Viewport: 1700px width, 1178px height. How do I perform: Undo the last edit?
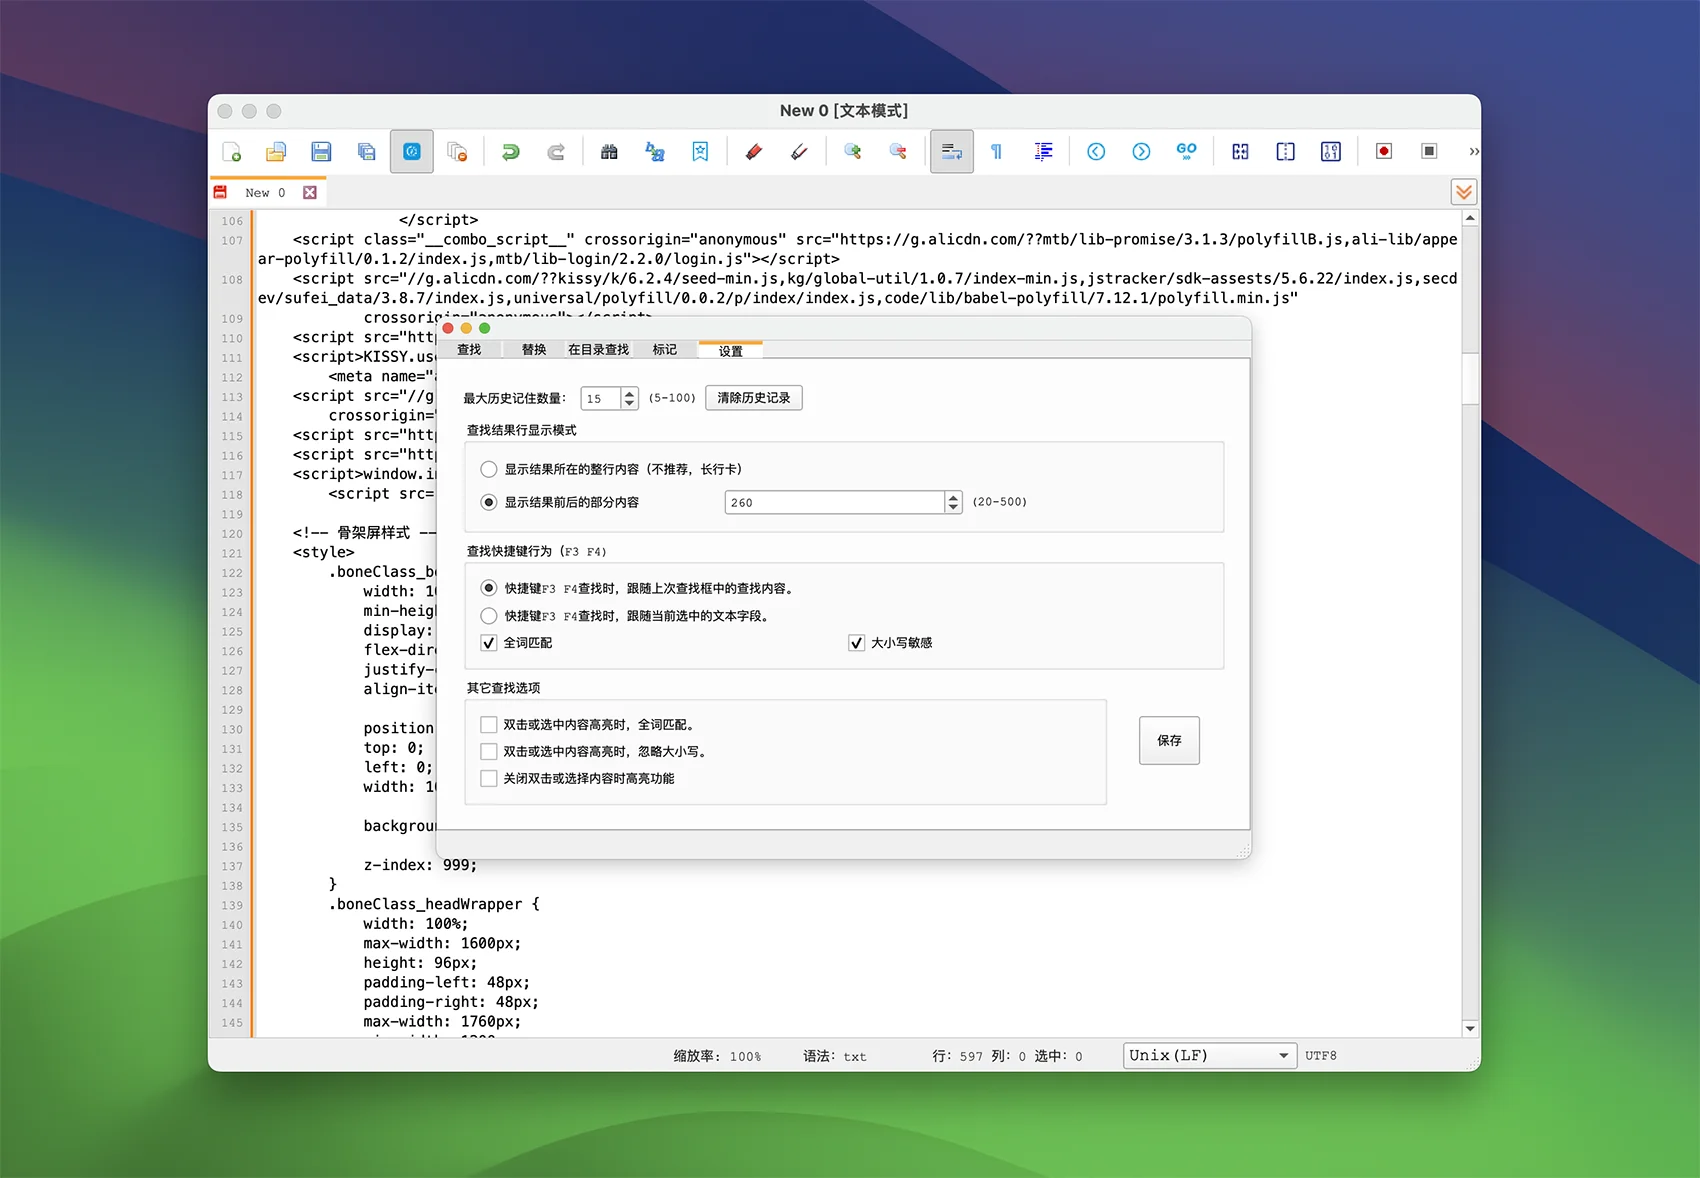[510, 152]
